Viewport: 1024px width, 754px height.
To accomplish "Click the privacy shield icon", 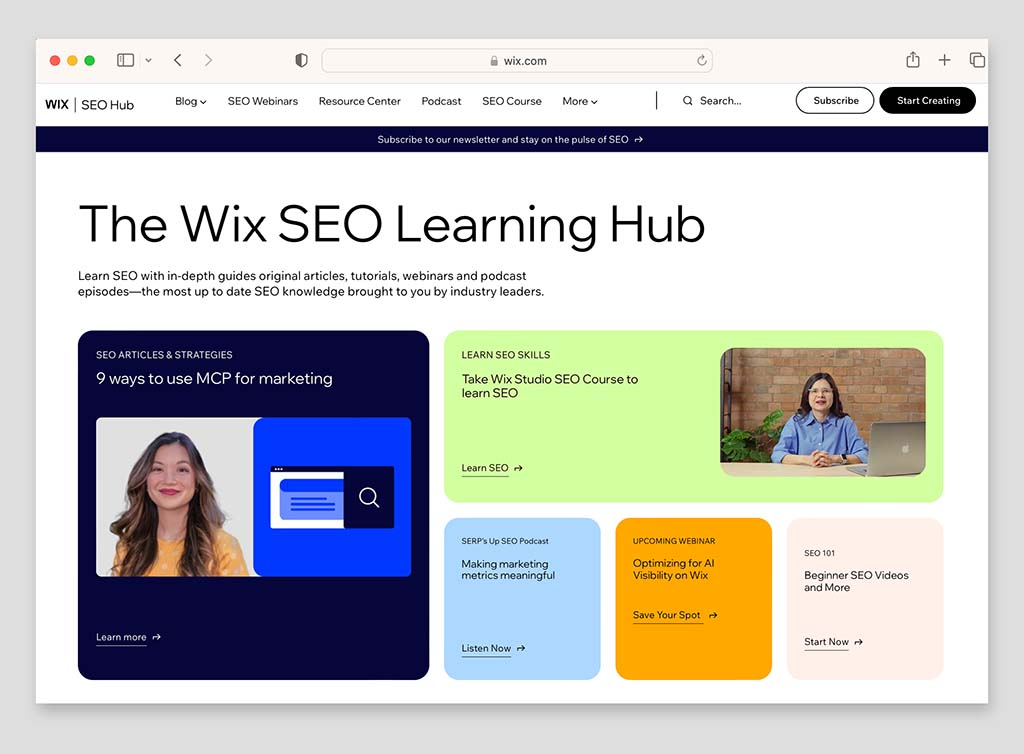I will 301,60.
